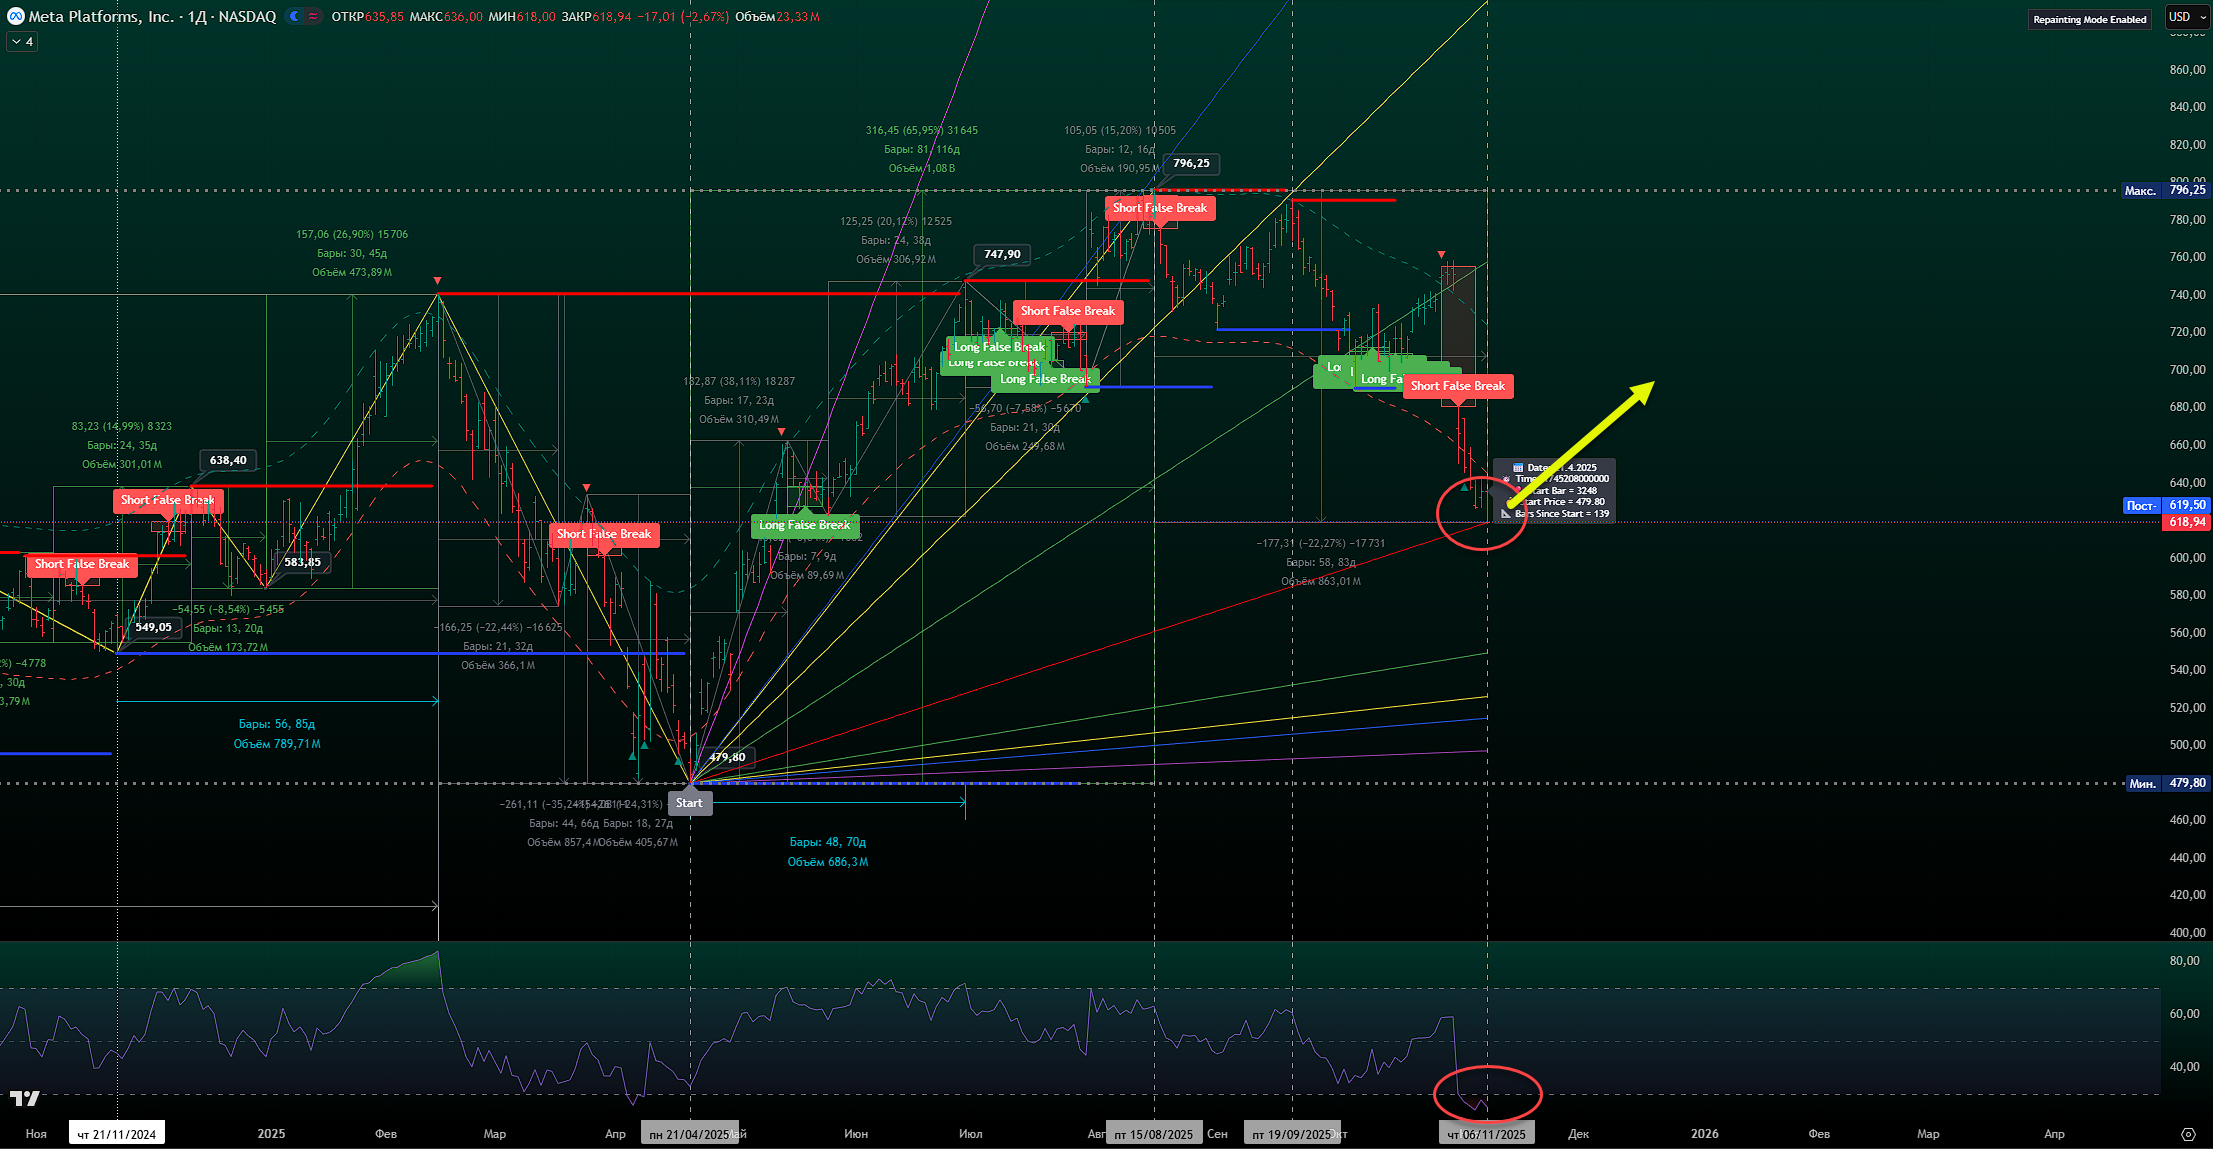The width and height of the screenshot is (2213, 1149).
Task: Click the red 618,94 last price label
Action: pyautogui.click(x=2186, y=522)
